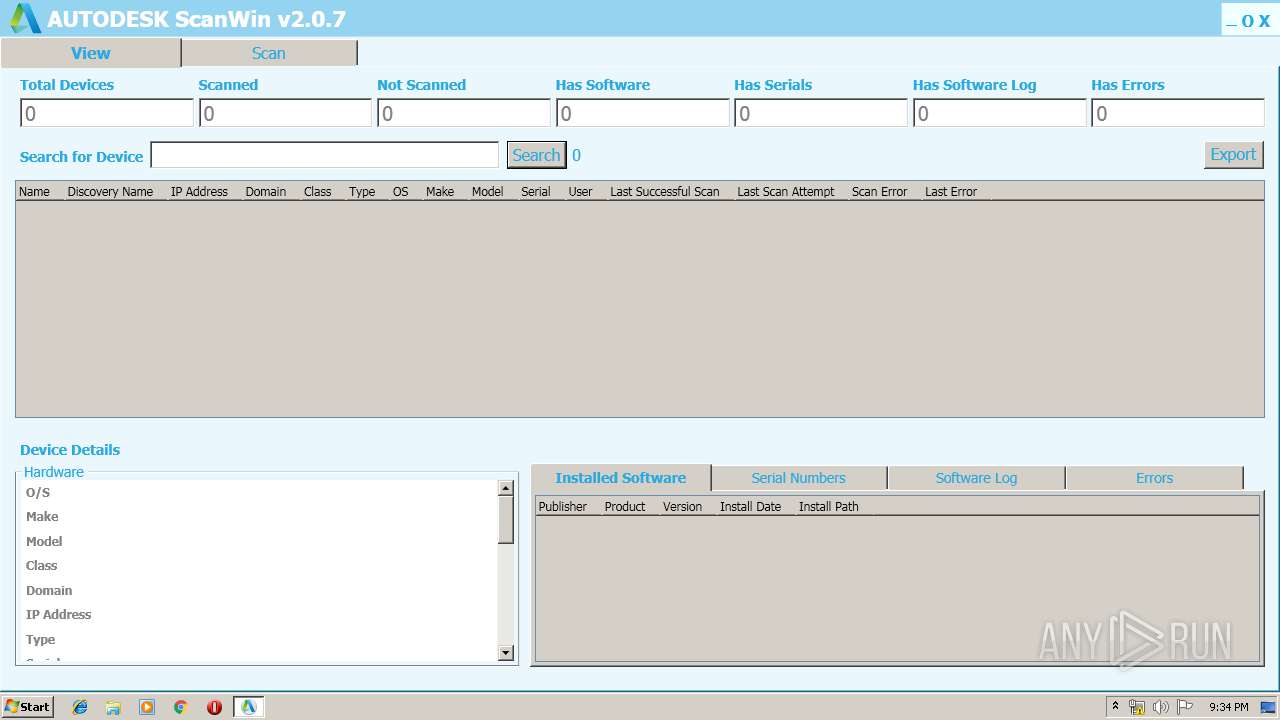Open the File Explorer taskbar icon
Viewport: 1280px width, 720px height.
click(x=113, y=707)
